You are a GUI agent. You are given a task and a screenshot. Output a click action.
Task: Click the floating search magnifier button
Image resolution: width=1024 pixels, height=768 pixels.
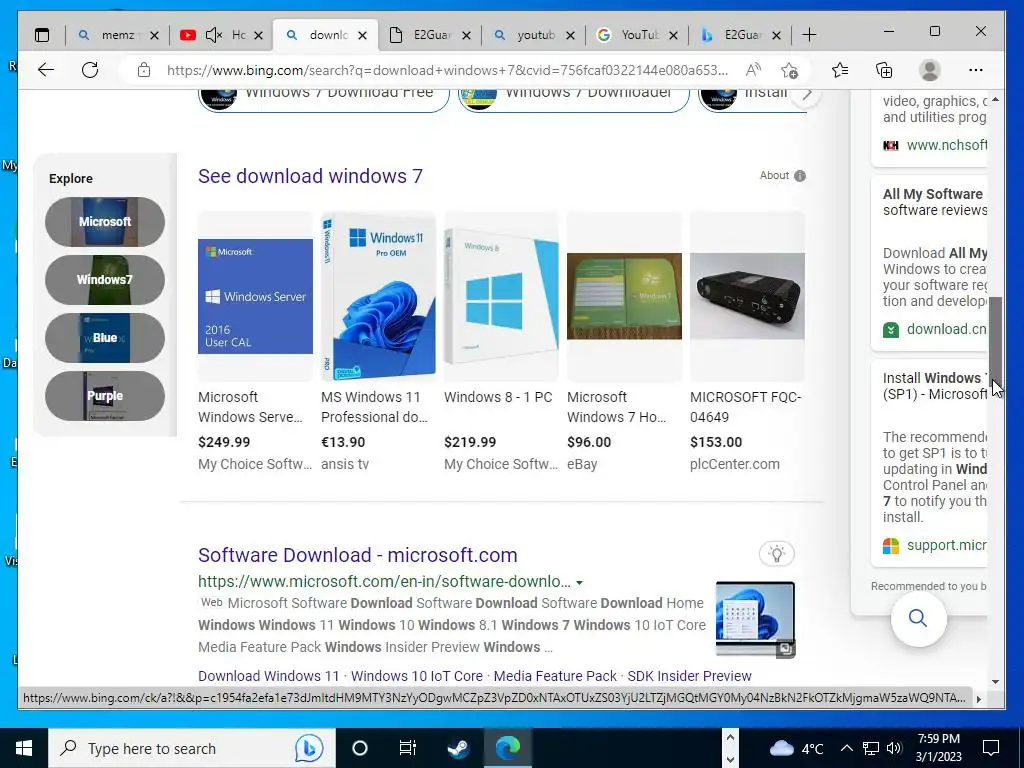pyautogui.click(x=918, y=618)
